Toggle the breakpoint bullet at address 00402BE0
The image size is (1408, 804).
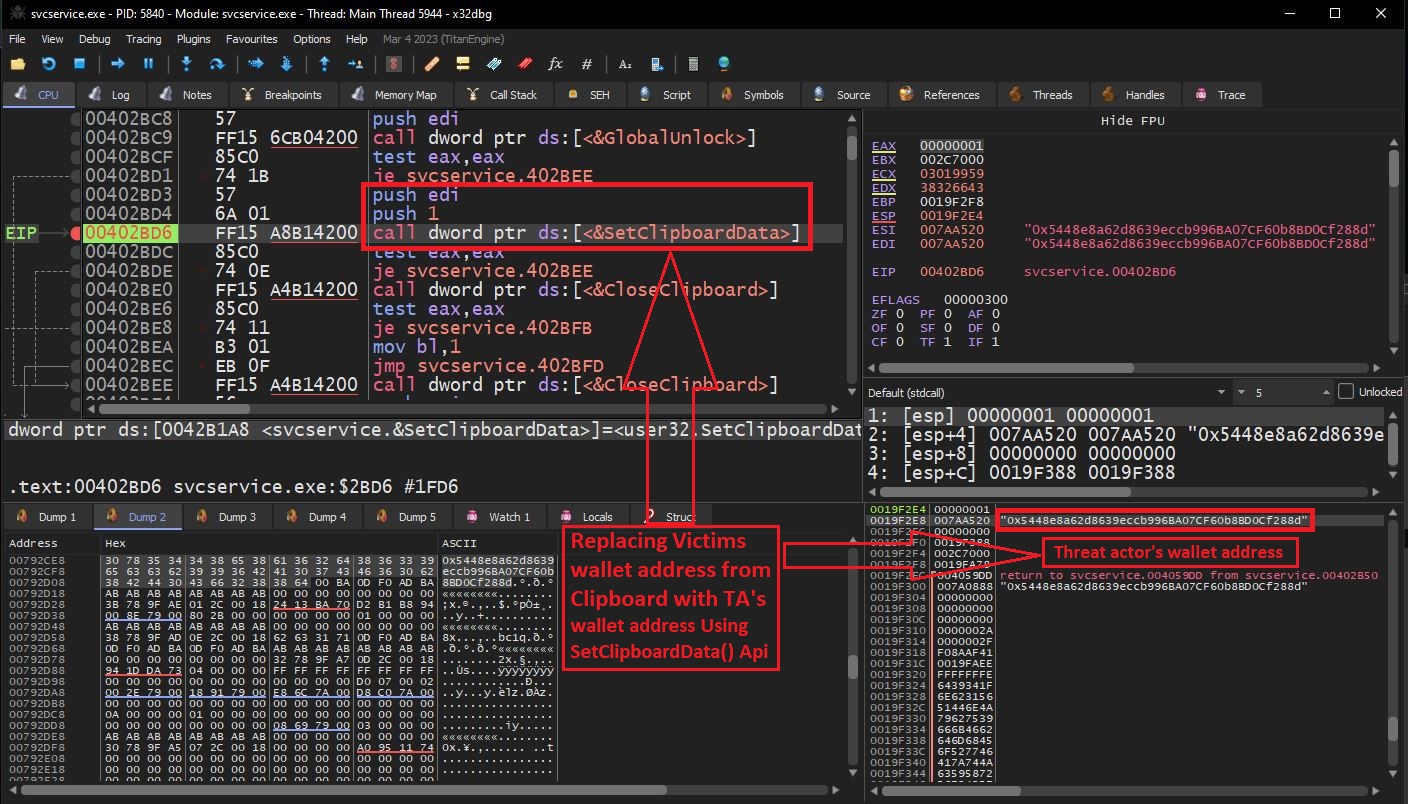pos(75,290)
